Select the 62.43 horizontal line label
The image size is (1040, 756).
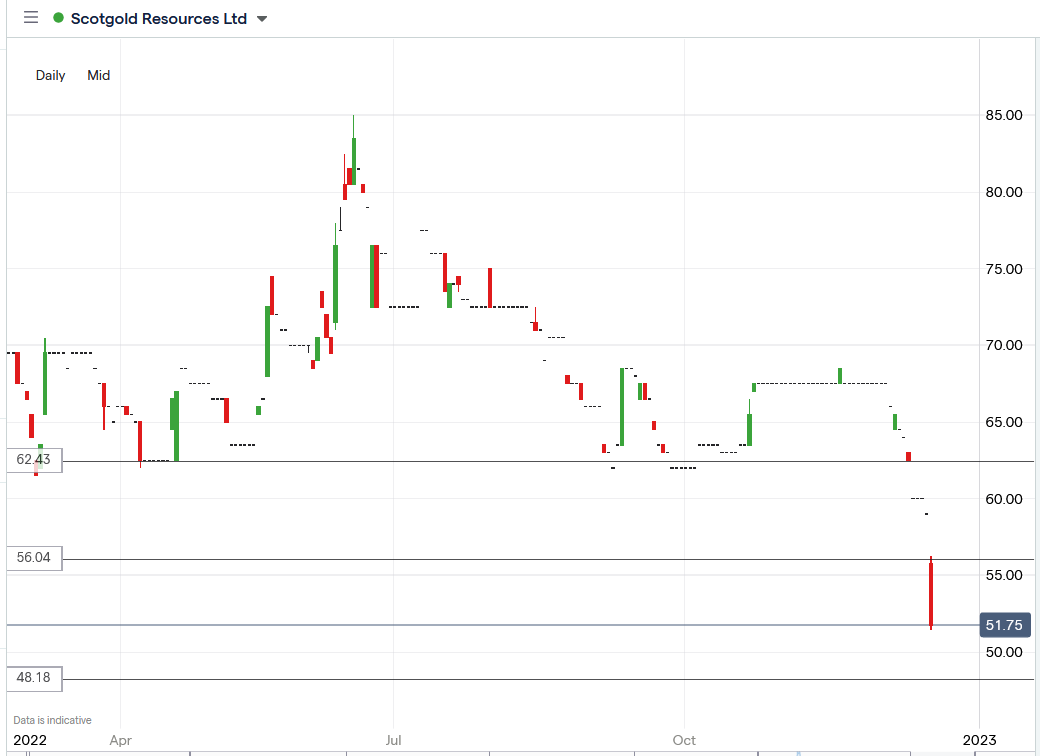(34, 460)
